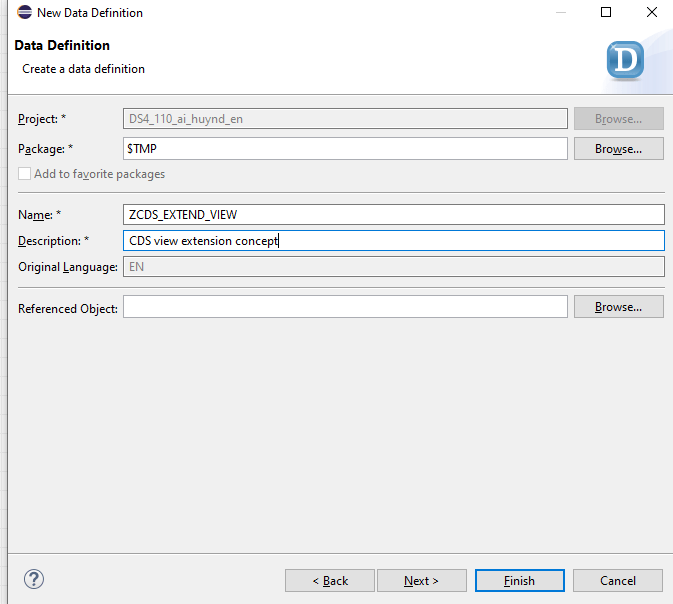This screenshot has height=604, width=673.
Task: Close the New Data Definition dialog
Action: click(651, 13)
